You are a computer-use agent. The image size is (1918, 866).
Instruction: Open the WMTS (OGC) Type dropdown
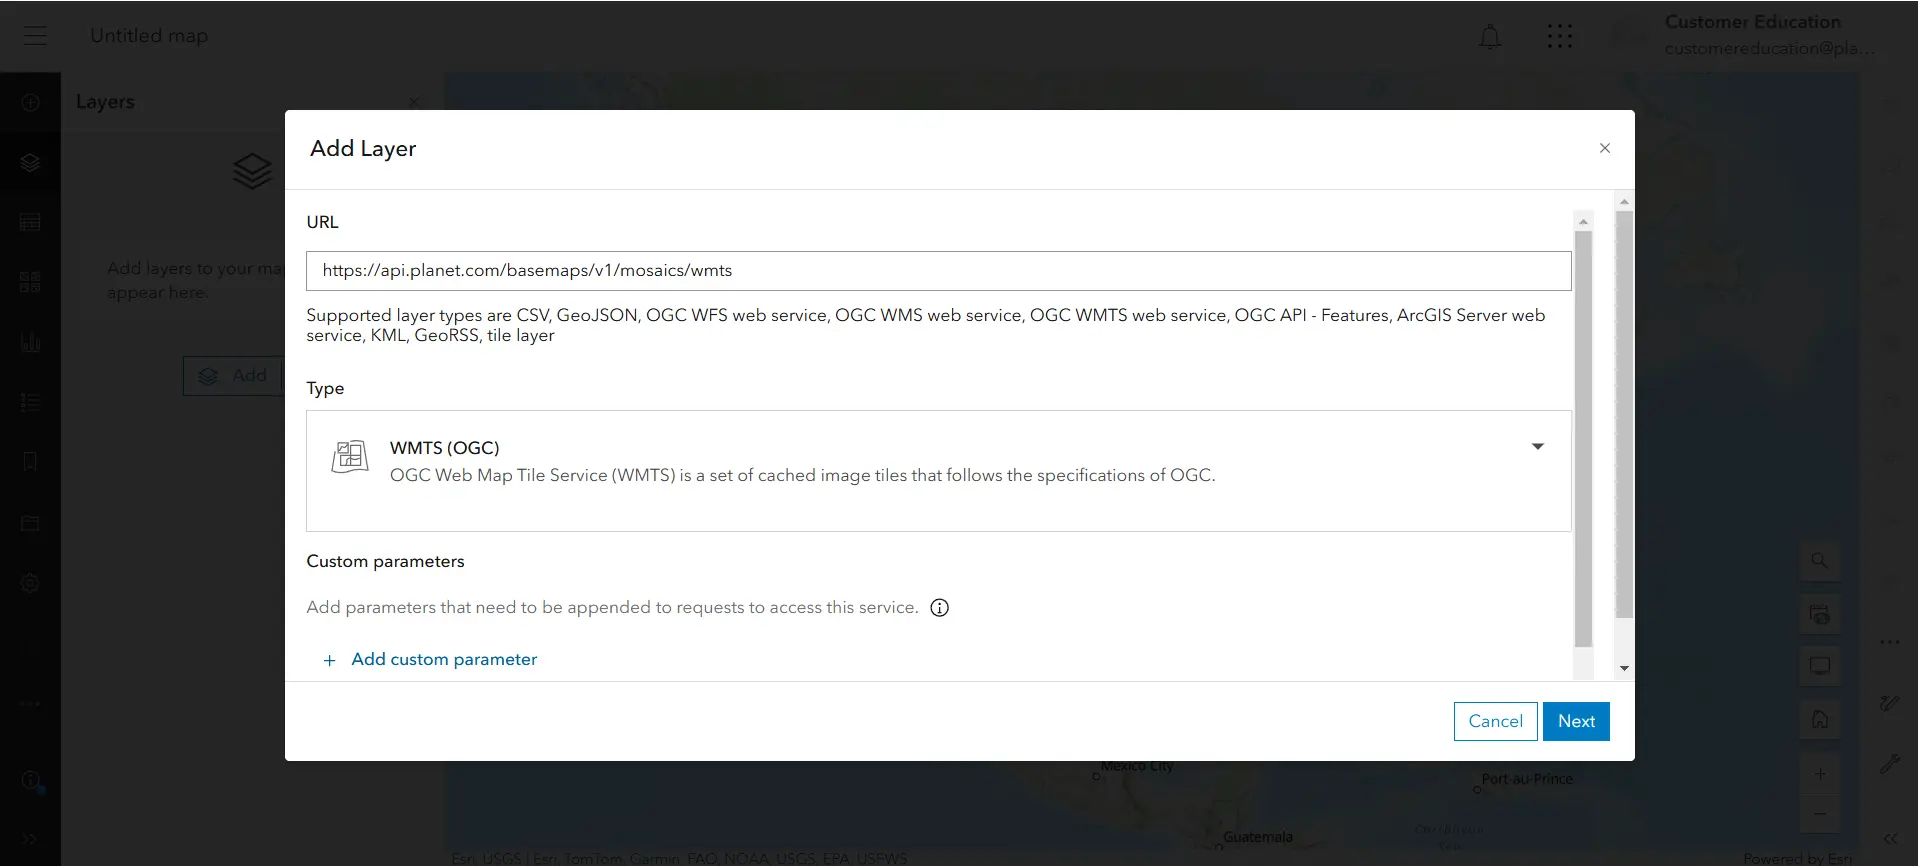pyautogui.click(x=938, y=471)
